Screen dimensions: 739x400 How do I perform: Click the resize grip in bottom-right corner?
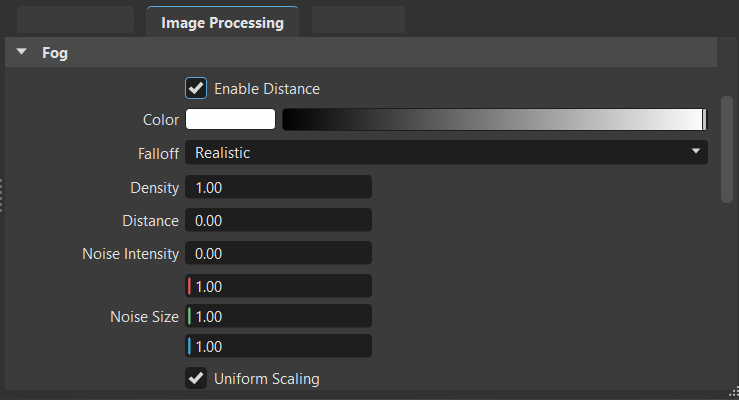click(733, 394)
